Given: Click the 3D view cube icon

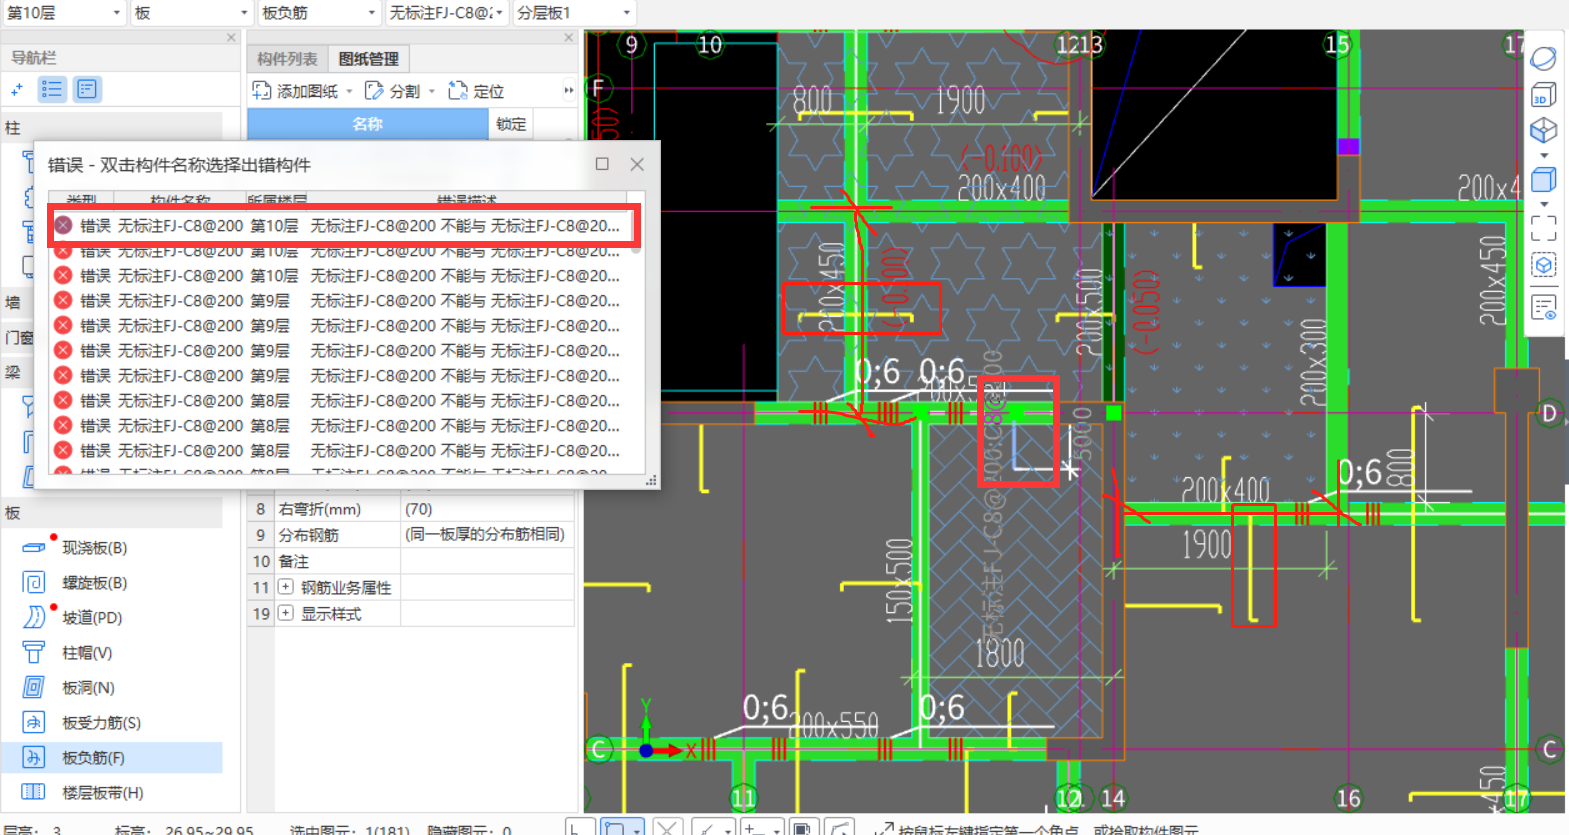Looking at the screenshot, I should coord(1543,95).
